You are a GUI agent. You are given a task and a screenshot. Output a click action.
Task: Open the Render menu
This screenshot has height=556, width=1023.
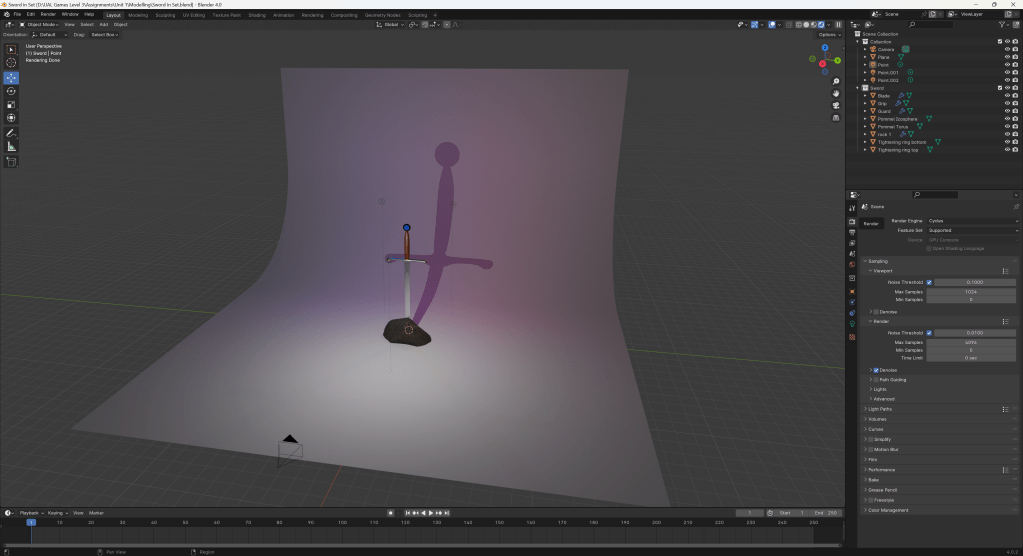[48, 15]
